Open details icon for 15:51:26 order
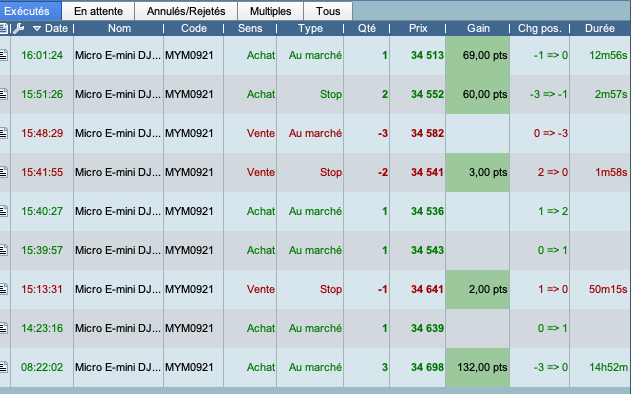The image size is (631, 394). click(4, 94)
